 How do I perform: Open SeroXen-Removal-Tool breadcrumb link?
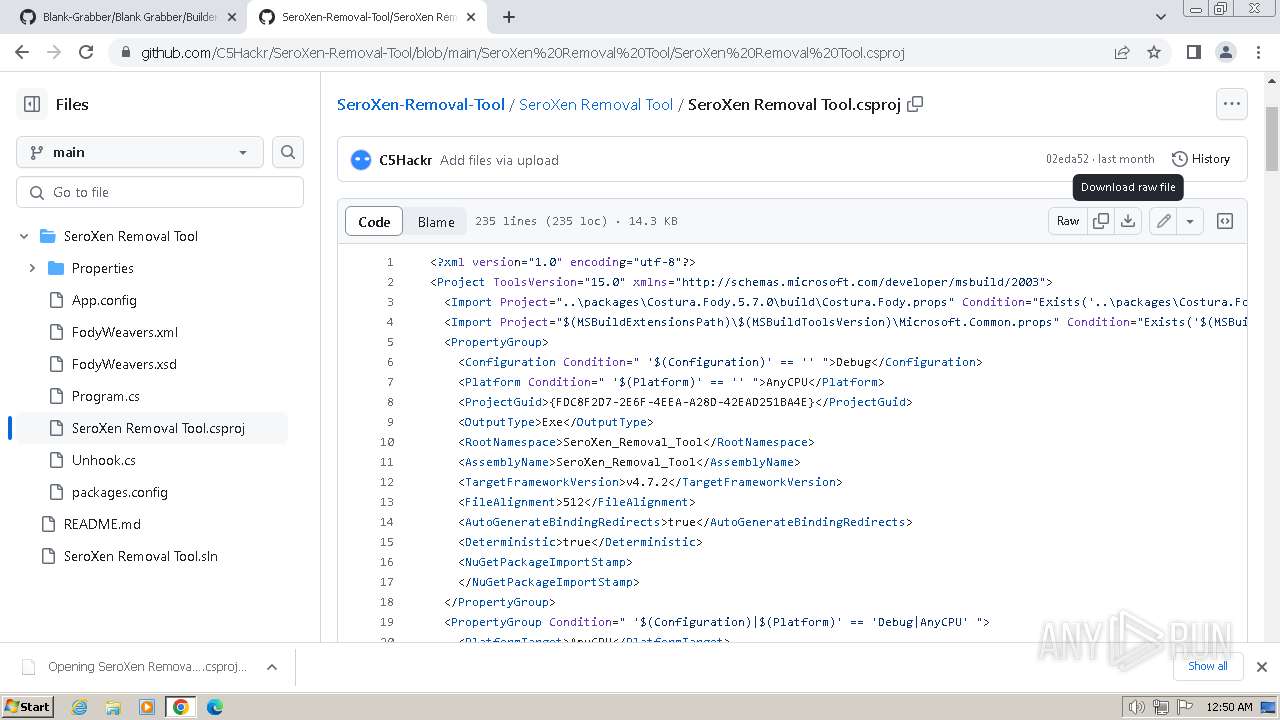(x=421, y=104)
